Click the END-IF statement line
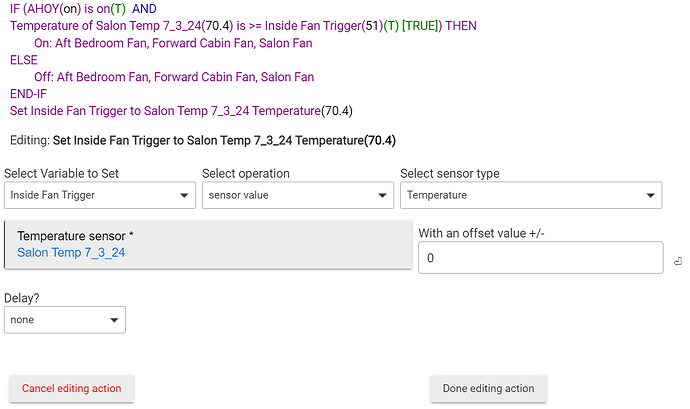The width and height of the screenshot is (690, 409). pos(28,94)
